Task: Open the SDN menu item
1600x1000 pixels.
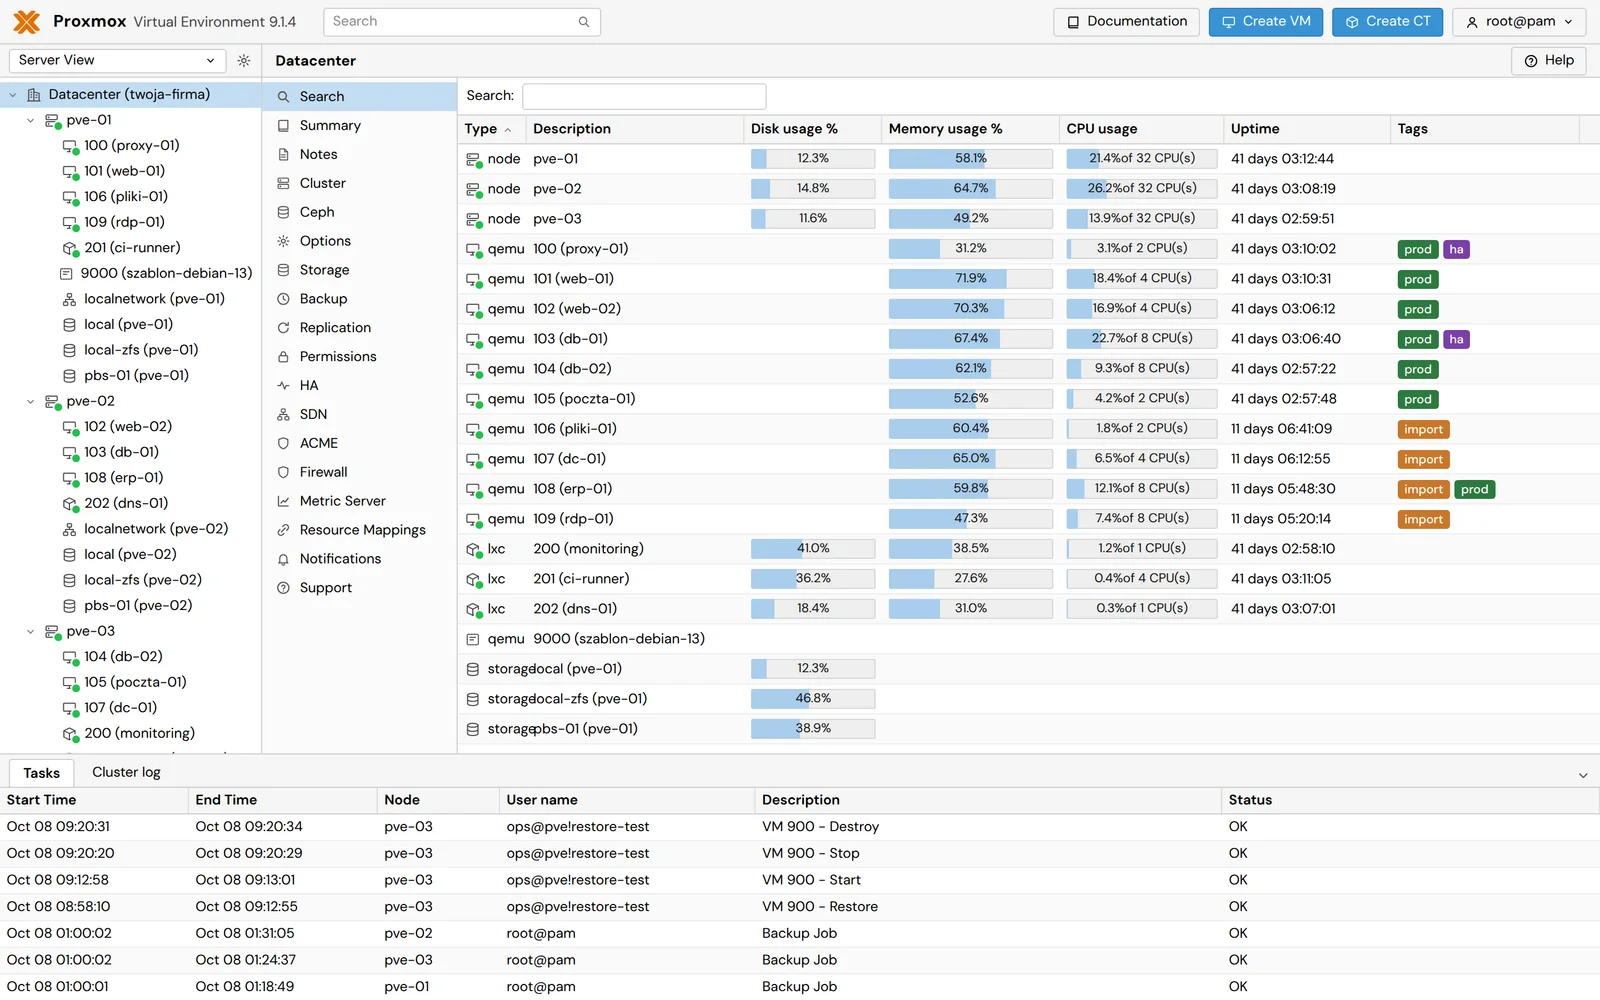Action: click(359, 414)
